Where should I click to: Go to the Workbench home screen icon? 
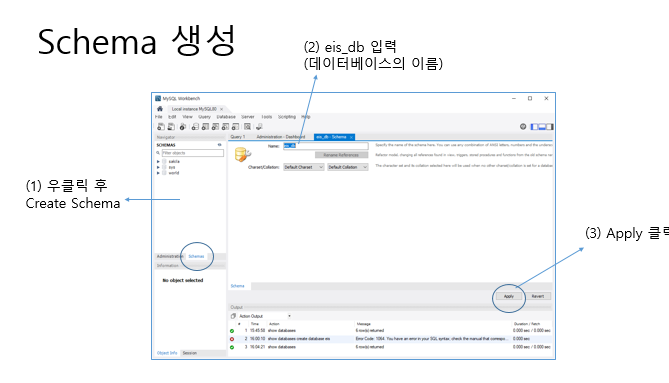click(160, 109)
